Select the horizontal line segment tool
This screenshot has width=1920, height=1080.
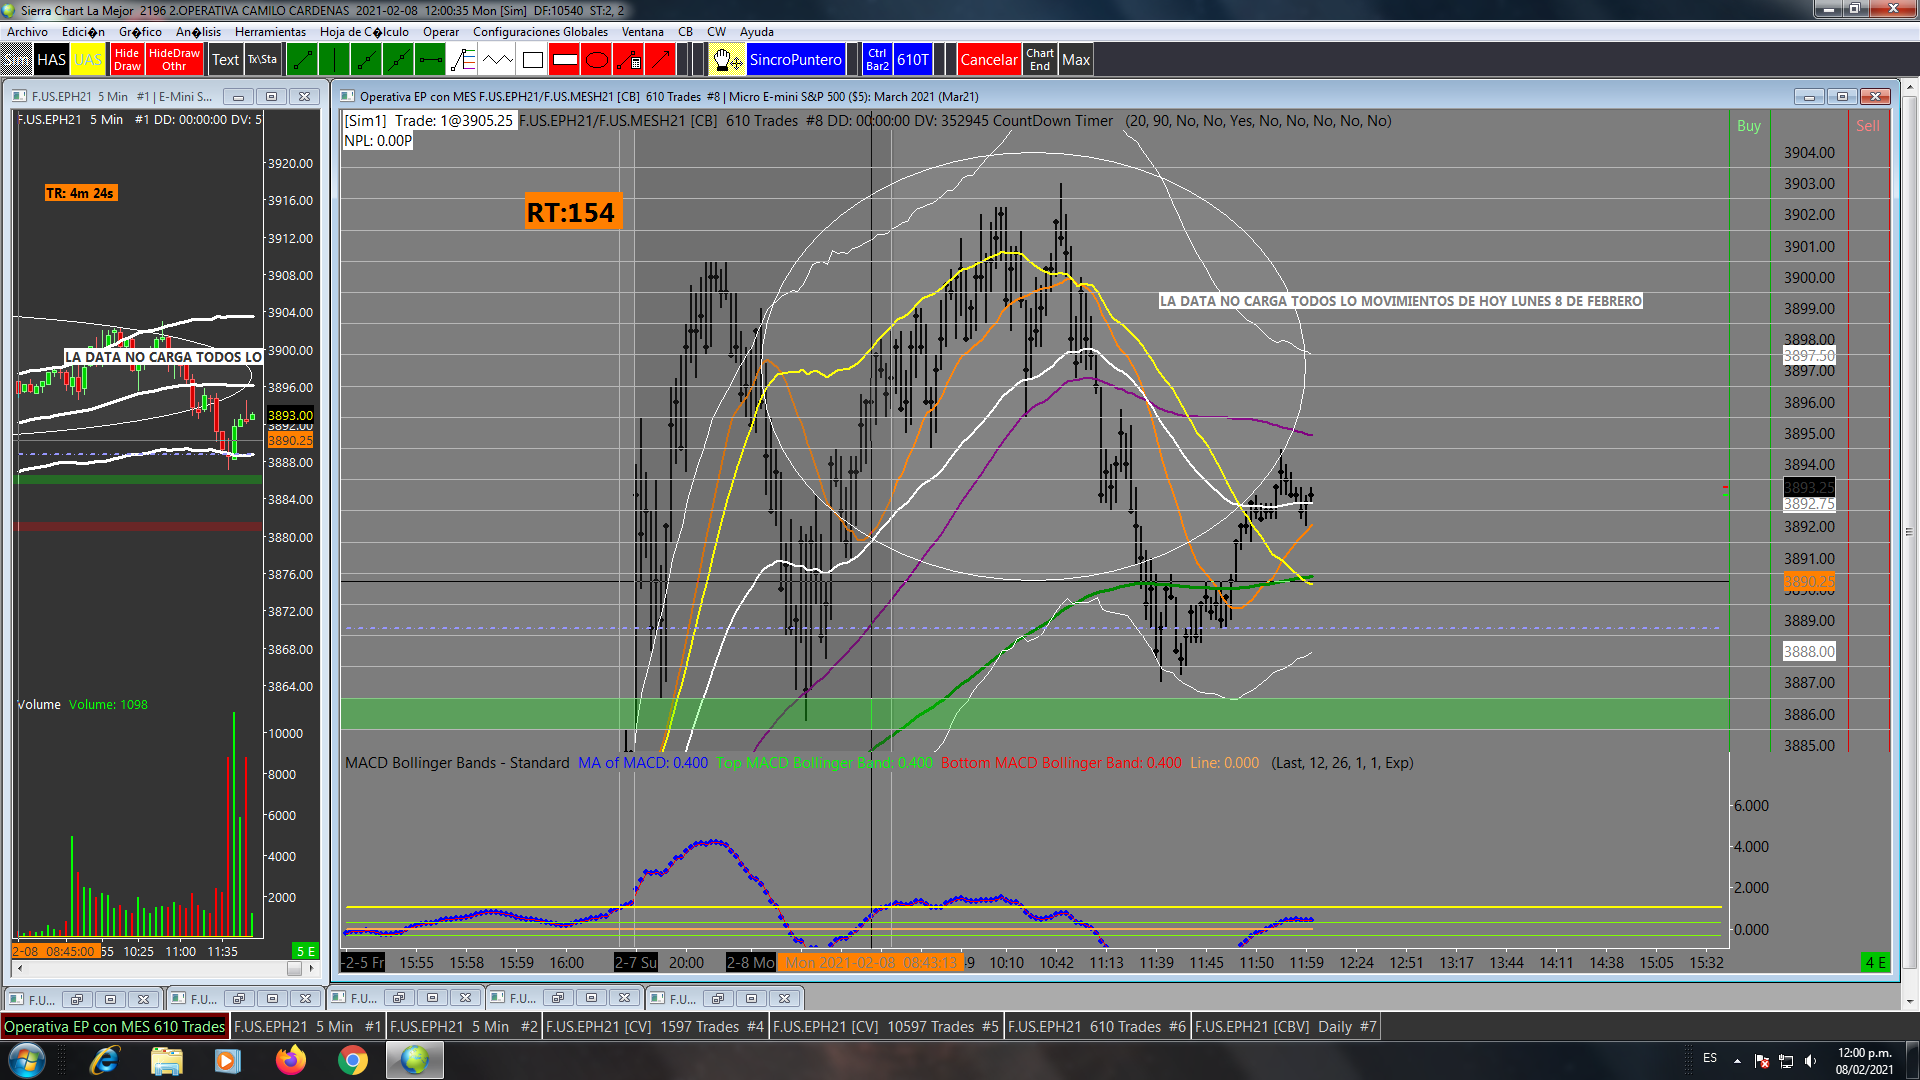click(x=430, y=60)
